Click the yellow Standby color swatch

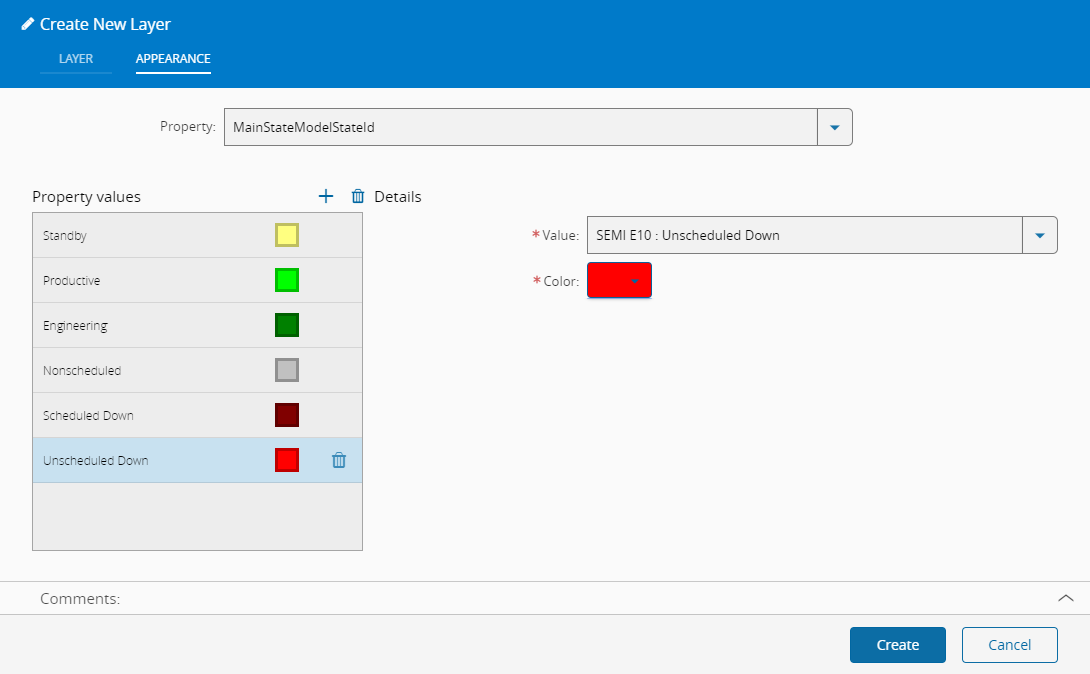click(287, 235)
